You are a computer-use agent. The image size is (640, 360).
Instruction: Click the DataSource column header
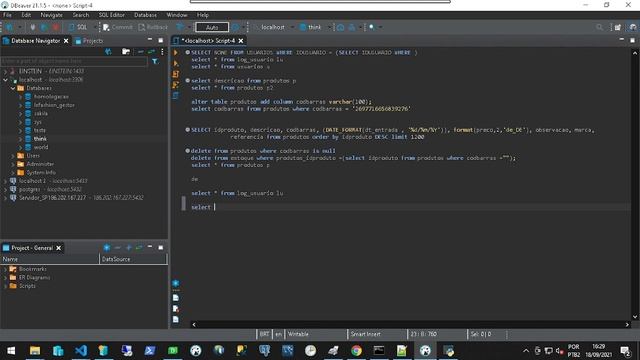click(133, 259)
